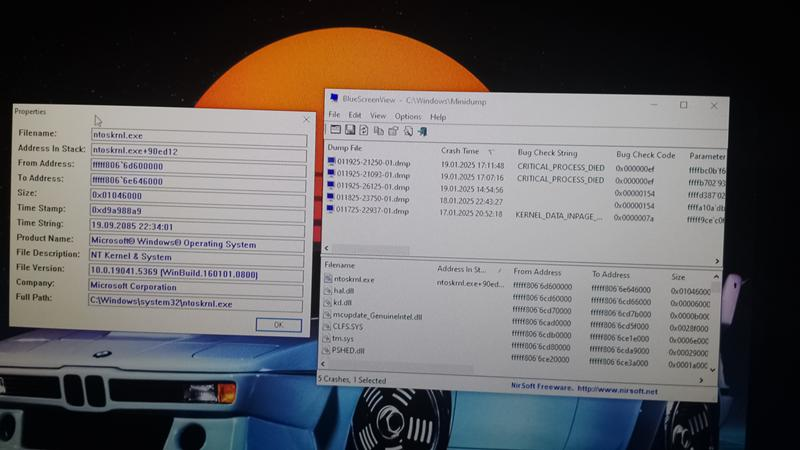The image size is (800, 450).
Task: Click scroll-up arrow in lower pane
Action: click(716, 277)
